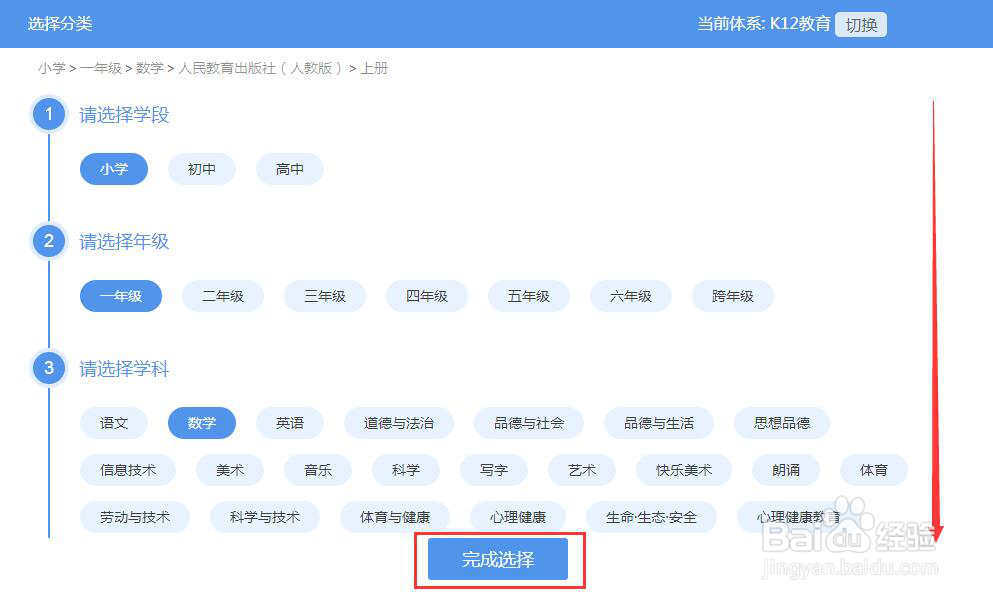Screen dimensions: 993x602
Task: Select the 科学 subject pill
Action: tap(406, 470)
